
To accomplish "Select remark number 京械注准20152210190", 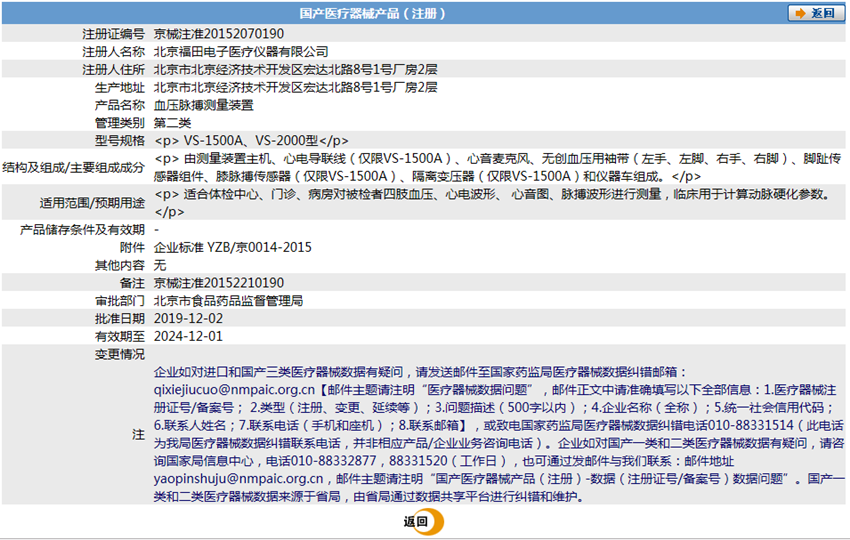I will click(x=218, y=283).
